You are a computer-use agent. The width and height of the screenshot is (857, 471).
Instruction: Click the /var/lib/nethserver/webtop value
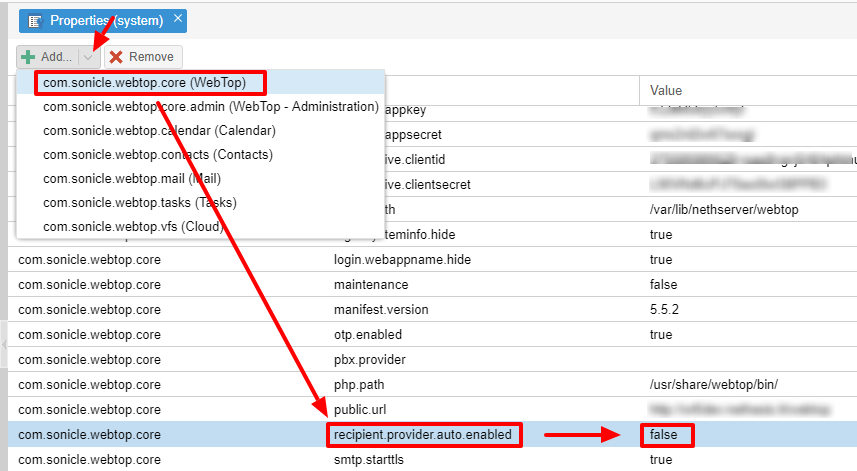tap(724, 210)
